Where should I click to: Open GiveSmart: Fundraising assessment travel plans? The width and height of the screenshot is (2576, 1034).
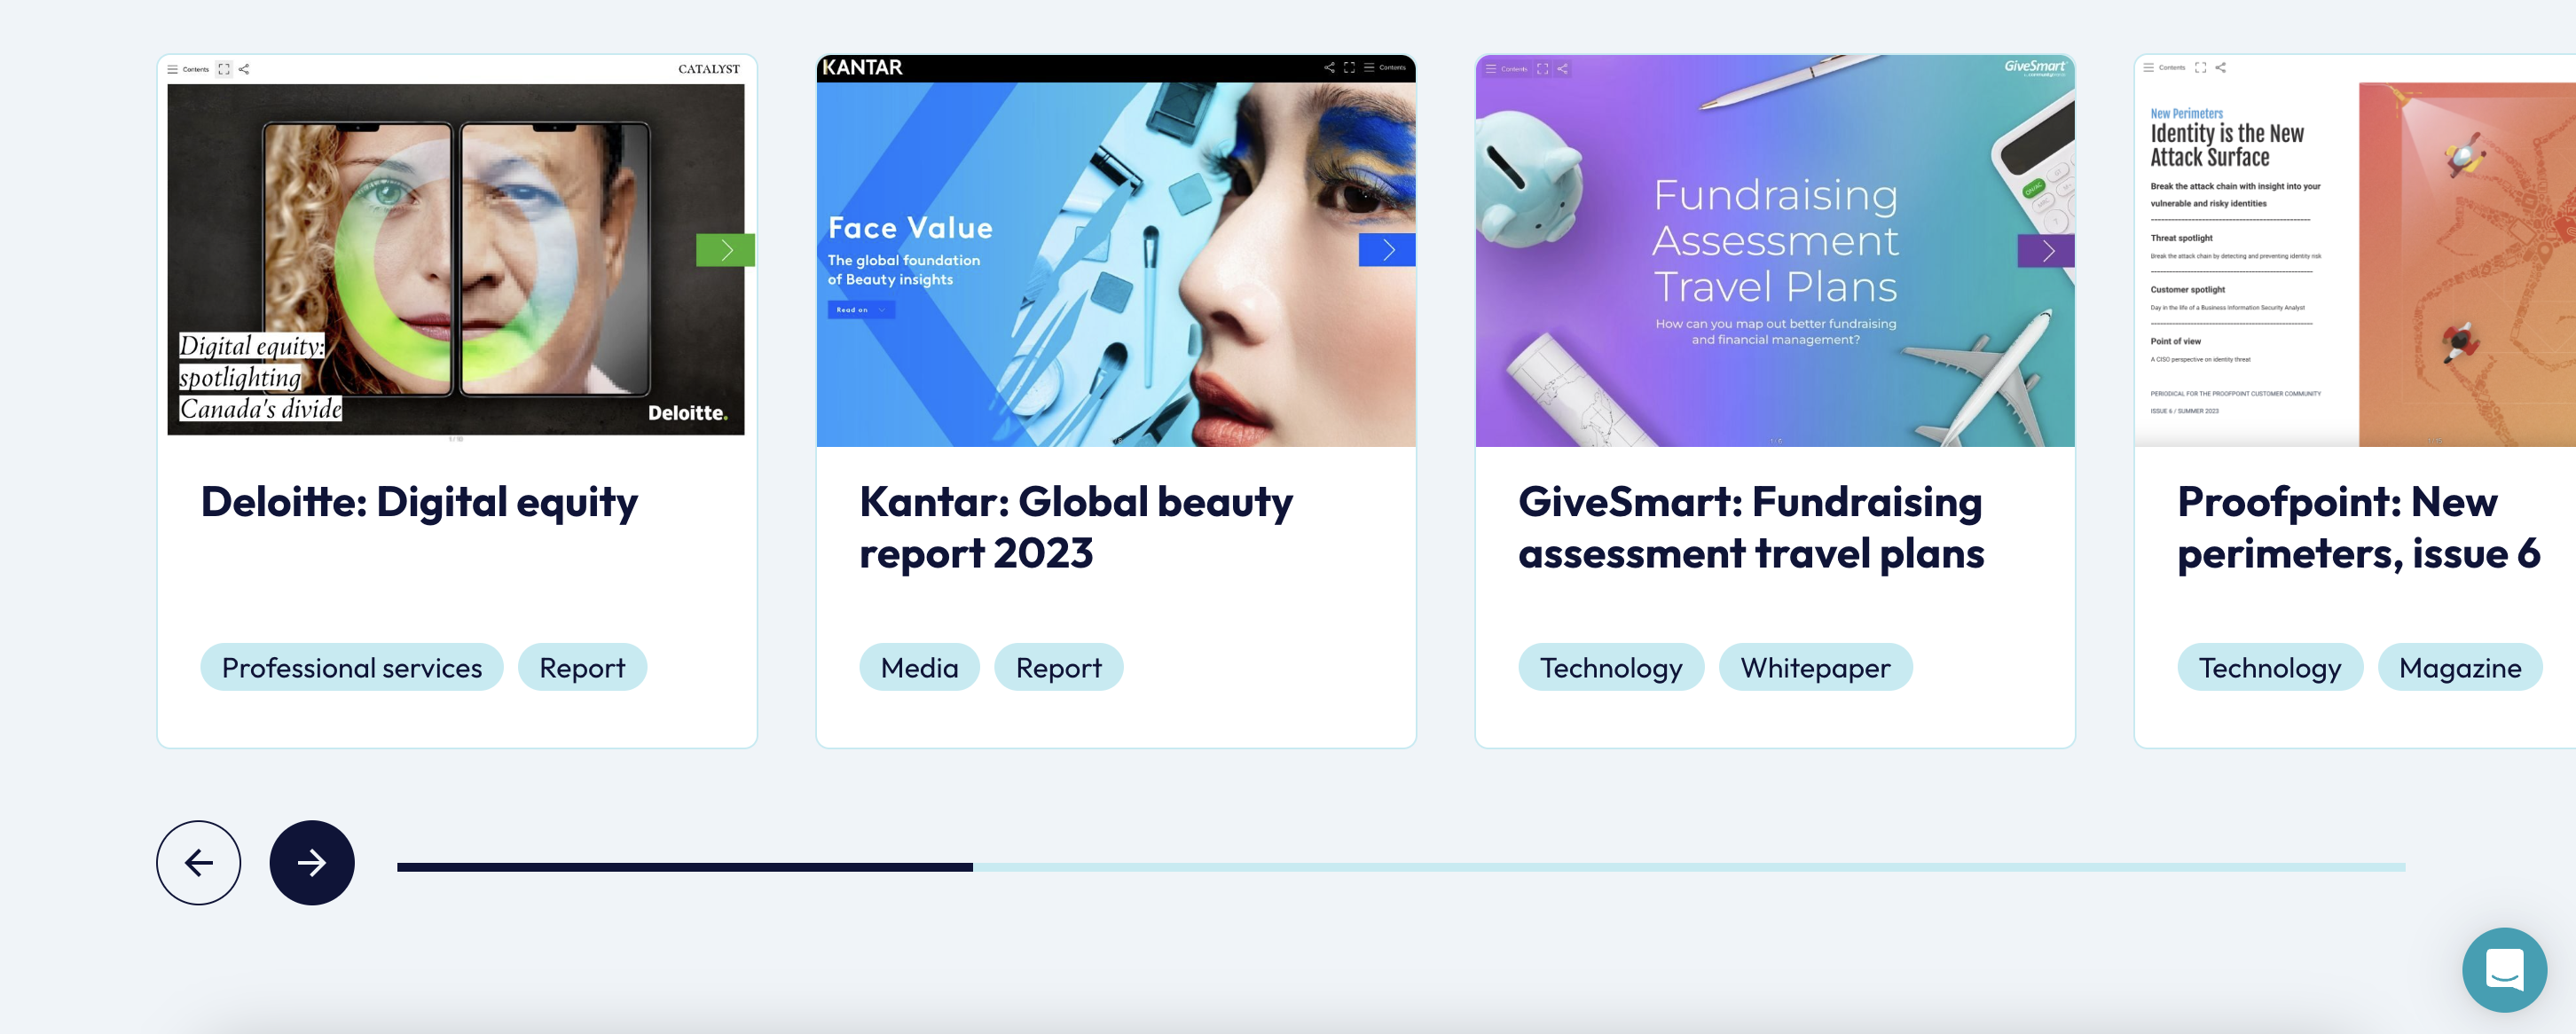coord(1751,527)
